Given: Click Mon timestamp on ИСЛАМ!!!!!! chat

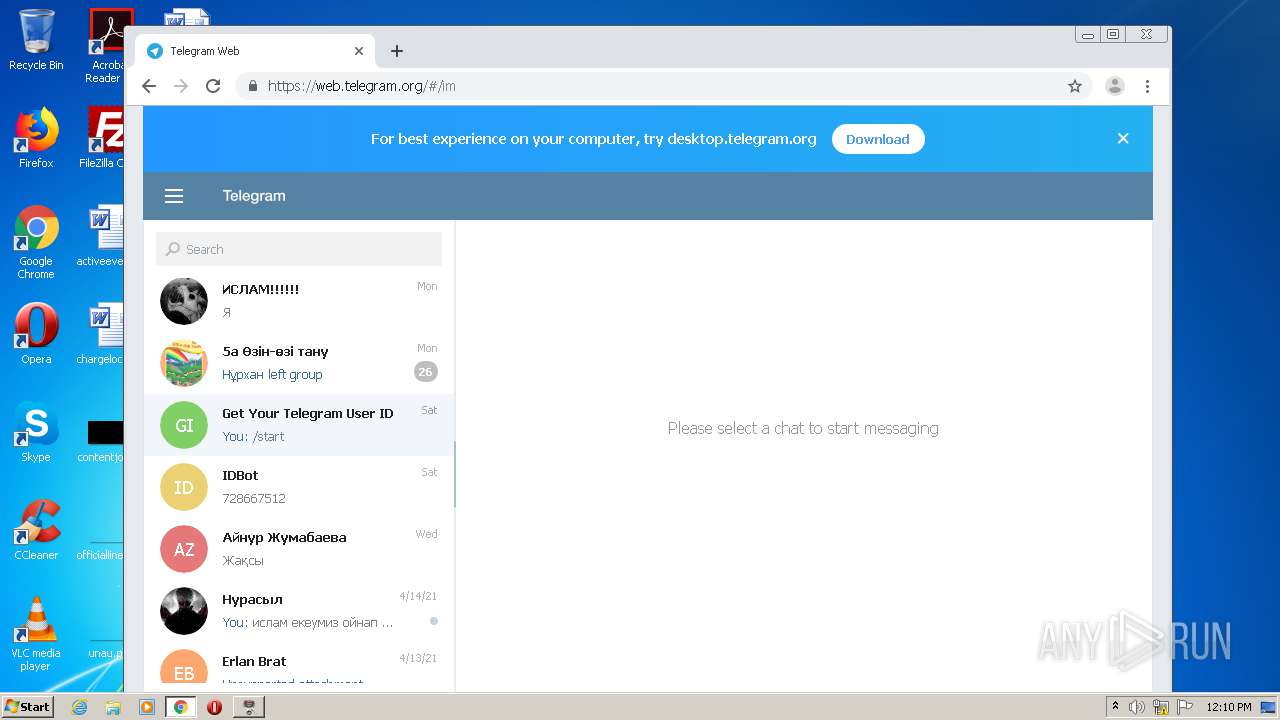Looking at the screenshot, I should (x=427, y=286).
